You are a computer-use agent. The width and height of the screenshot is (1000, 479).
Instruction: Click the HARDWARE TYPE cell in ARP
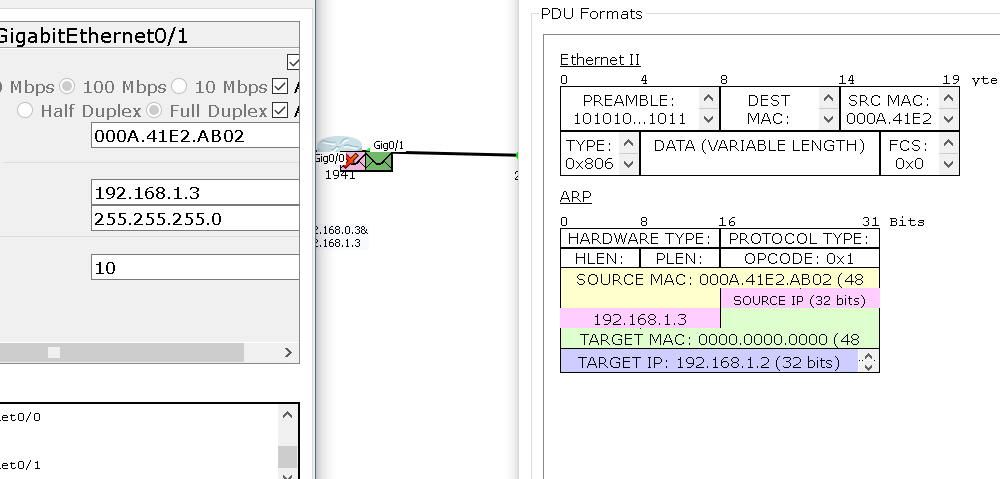tap(640, 239)
